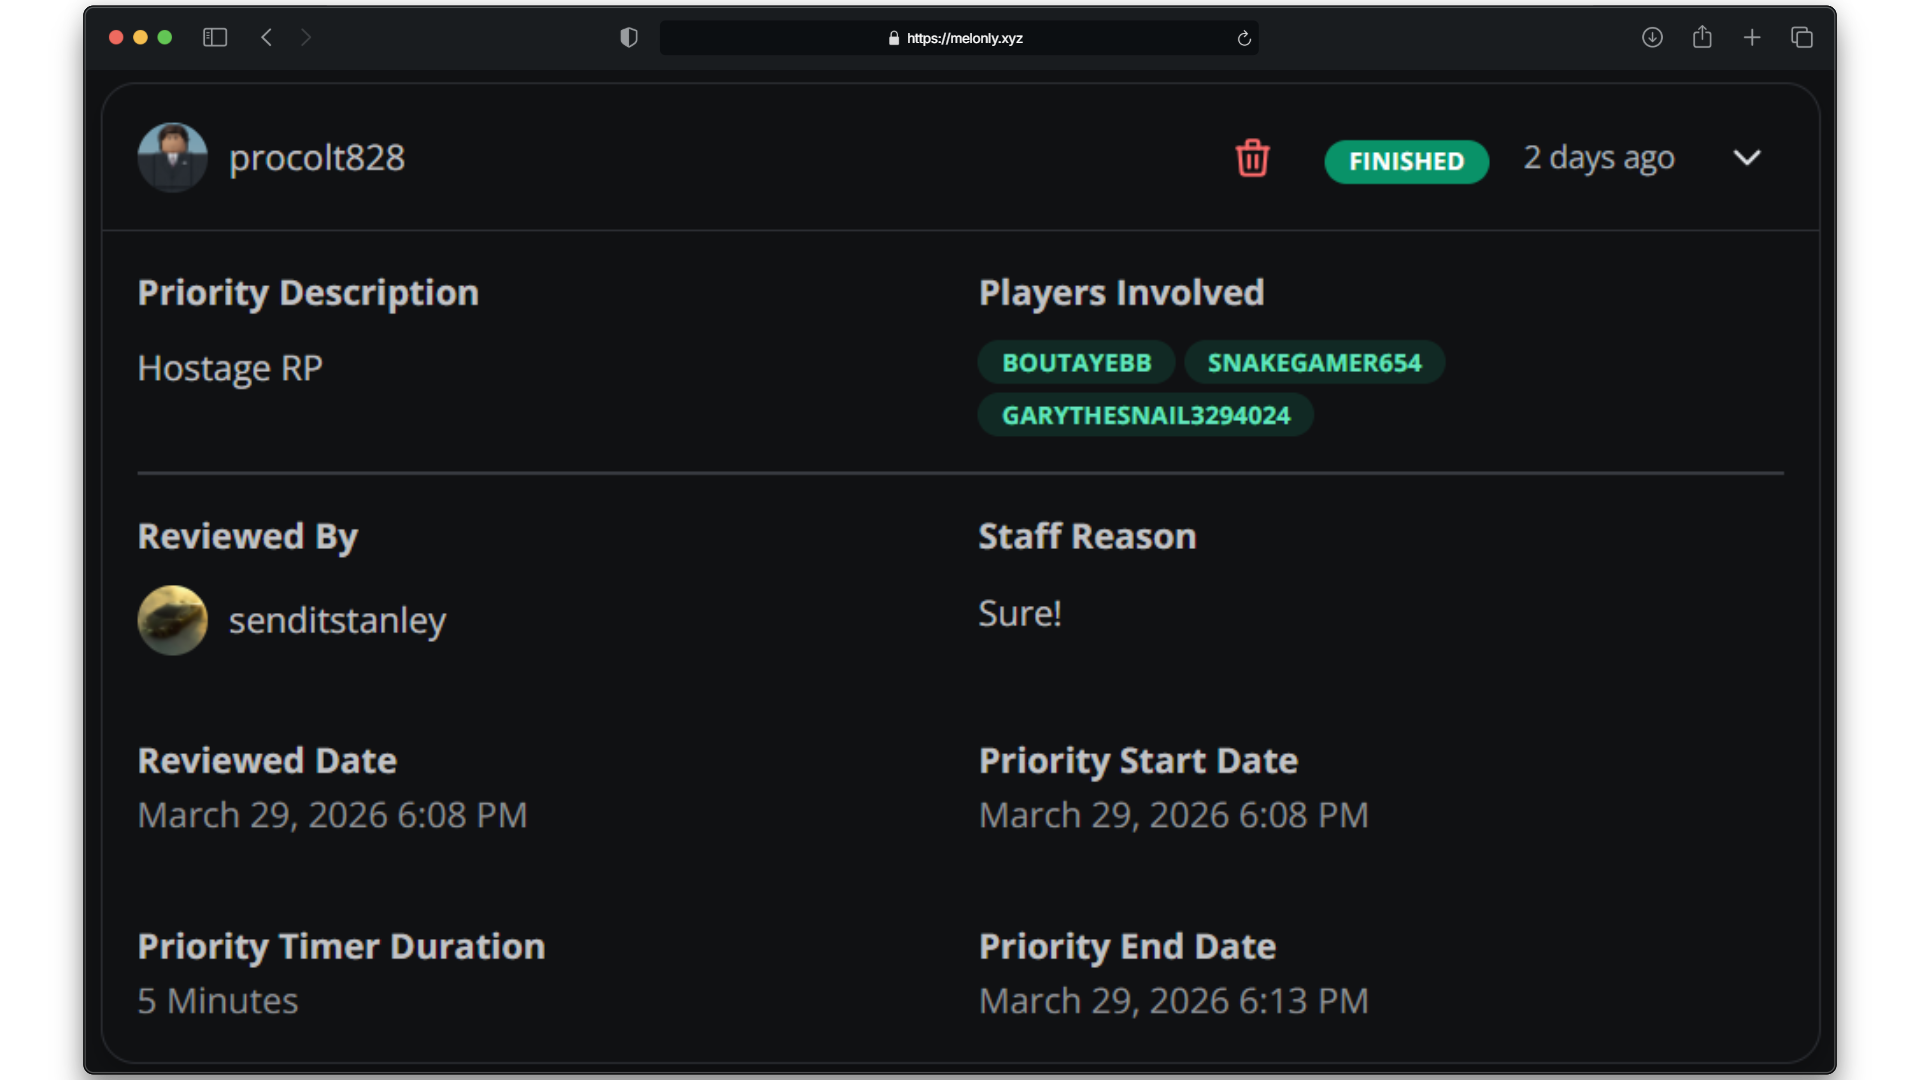The image size is (1920, 1080).
Task: Delete the procolt828 priority request
Action: 1252,158
